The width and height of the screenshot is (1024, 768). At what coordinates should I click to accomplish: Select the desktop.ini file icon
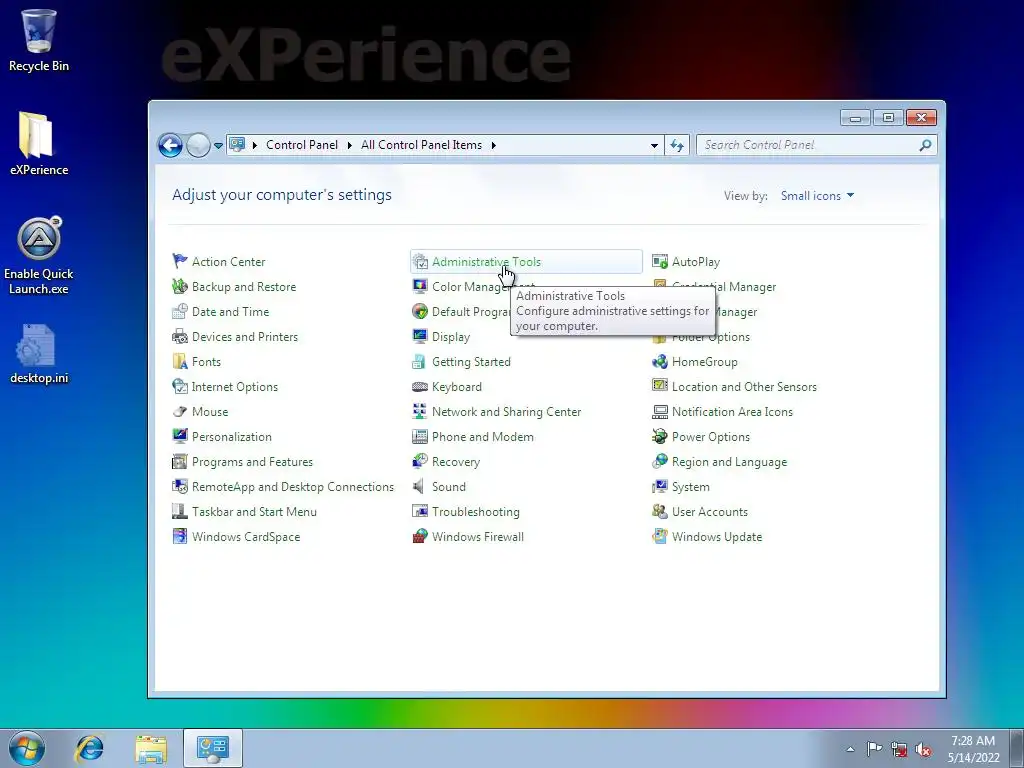tap(39, 354)
